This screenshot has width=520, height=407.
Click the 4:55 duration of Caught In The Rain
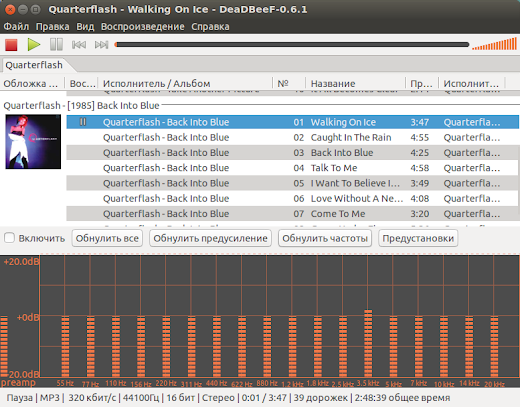(420, 137)
